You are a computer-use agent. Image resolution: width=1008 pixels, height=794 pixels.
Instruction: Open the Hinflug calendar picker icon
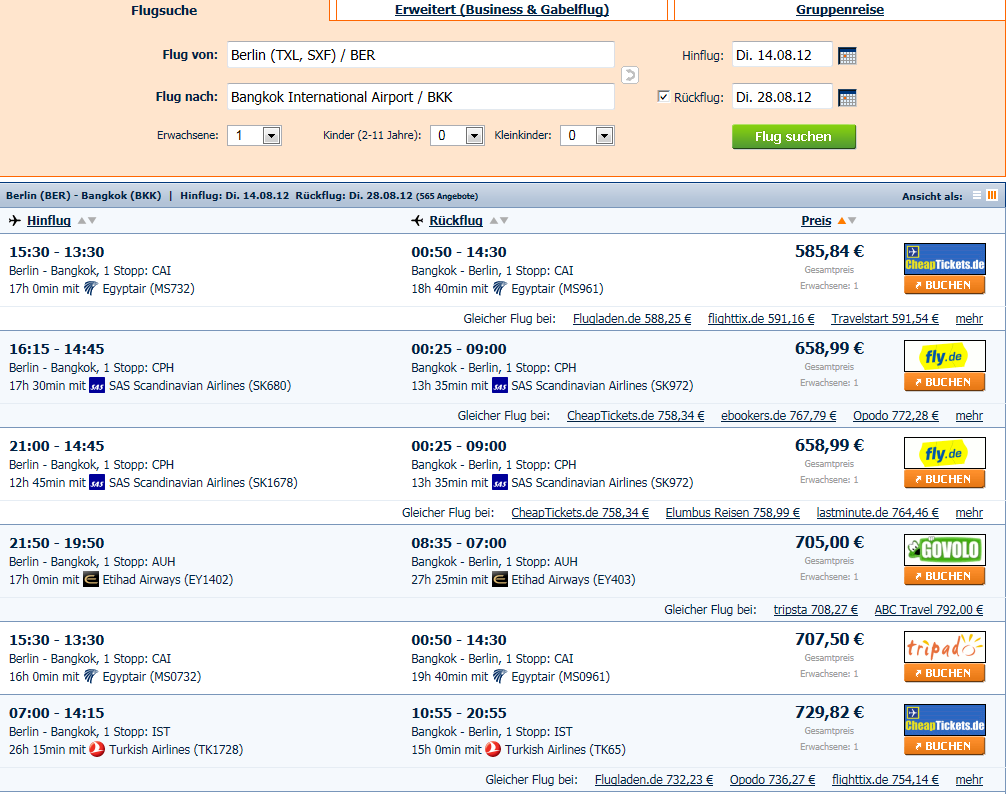[x=847, y=56]
